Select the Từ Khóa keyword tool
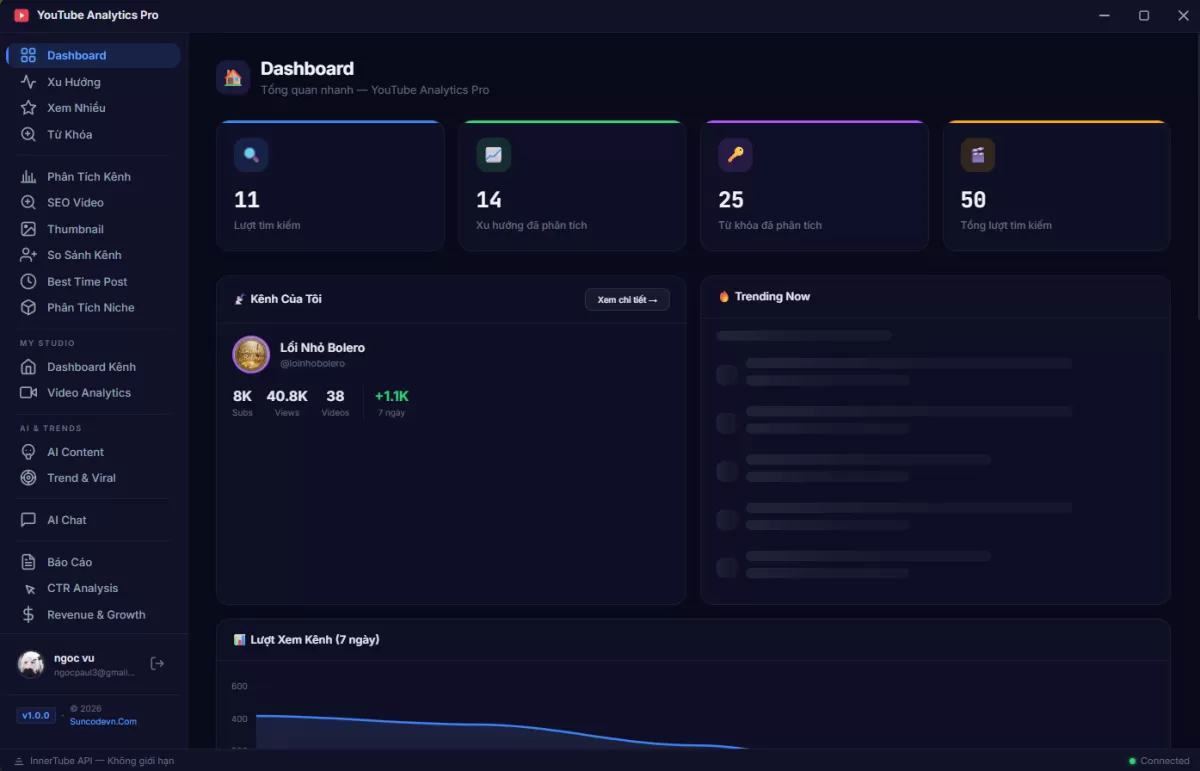This screenshot has height=771, width=1200. pos(70,134)
